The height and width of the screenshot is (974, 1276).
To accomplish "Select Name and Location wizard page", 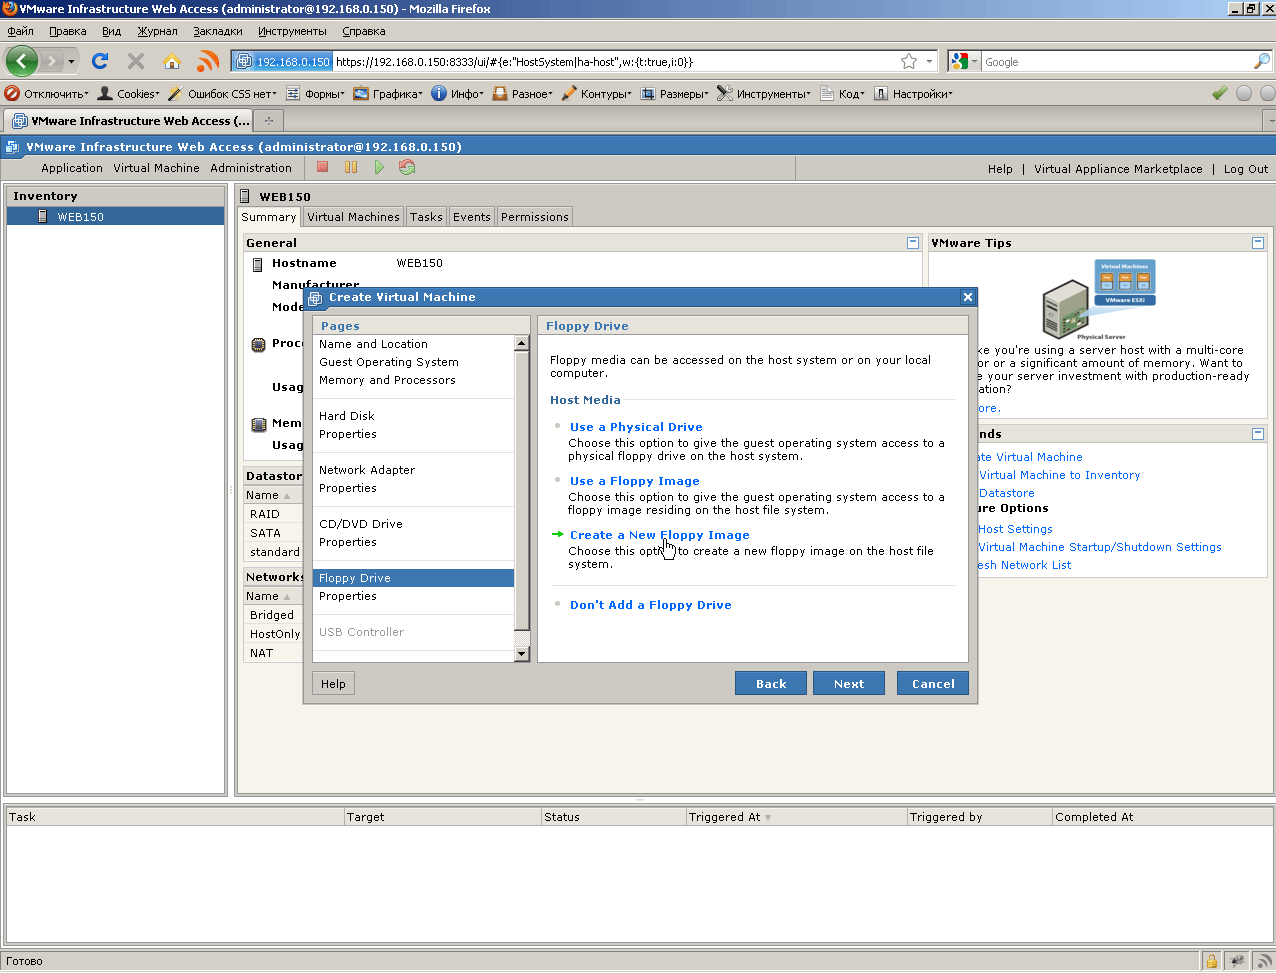I will [373, 344].
